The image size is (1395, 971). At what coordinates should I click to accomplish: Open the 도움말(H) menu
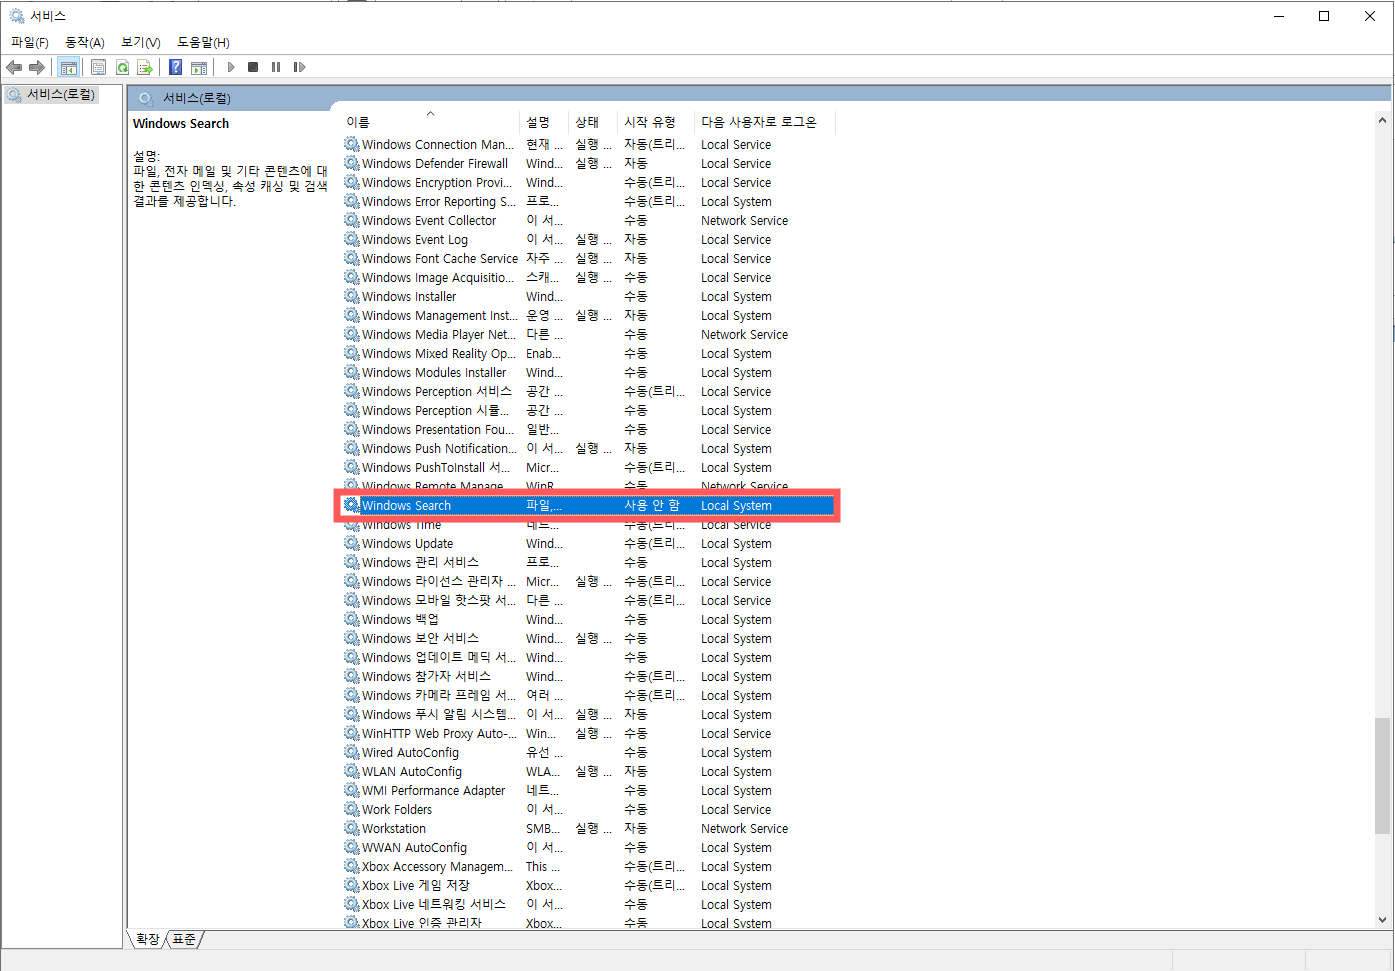(203, 42)
